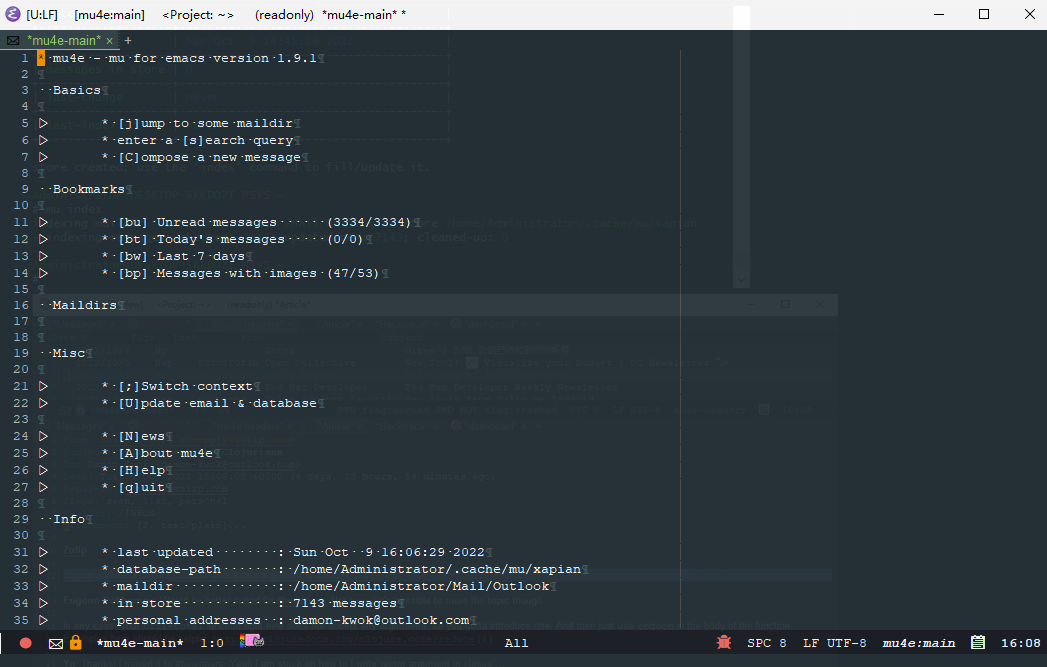Click the /home/Administrator/.cache/mu/xapian path

click(x=437, y=569)
